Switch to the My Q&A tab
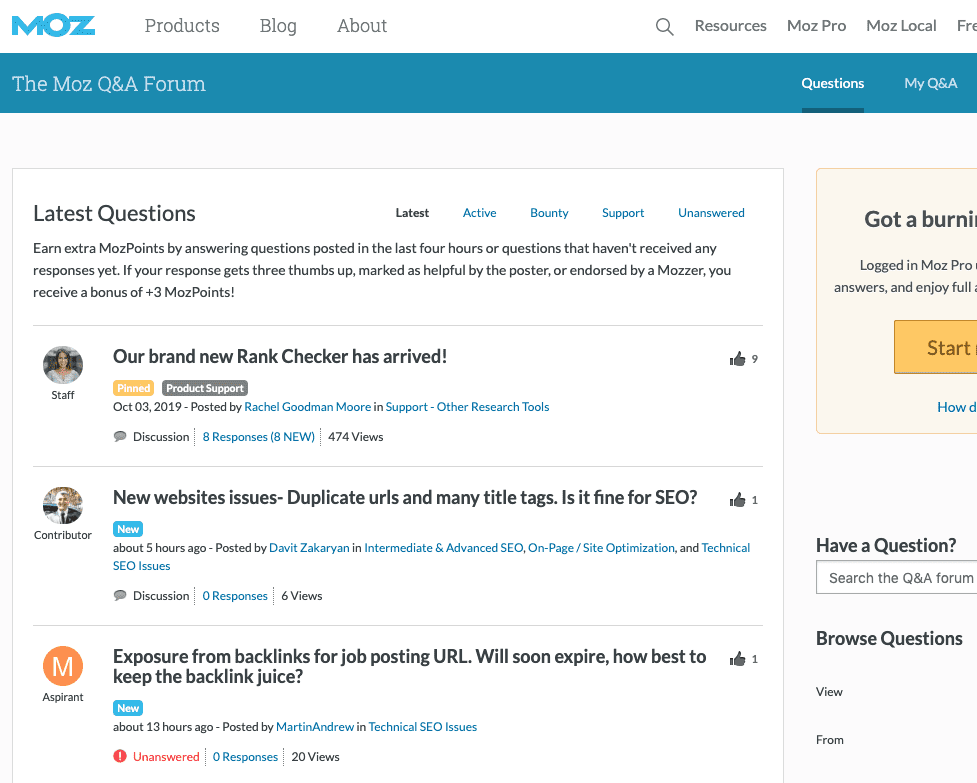This screenshot has width=977, height=783. click(931, 83)
